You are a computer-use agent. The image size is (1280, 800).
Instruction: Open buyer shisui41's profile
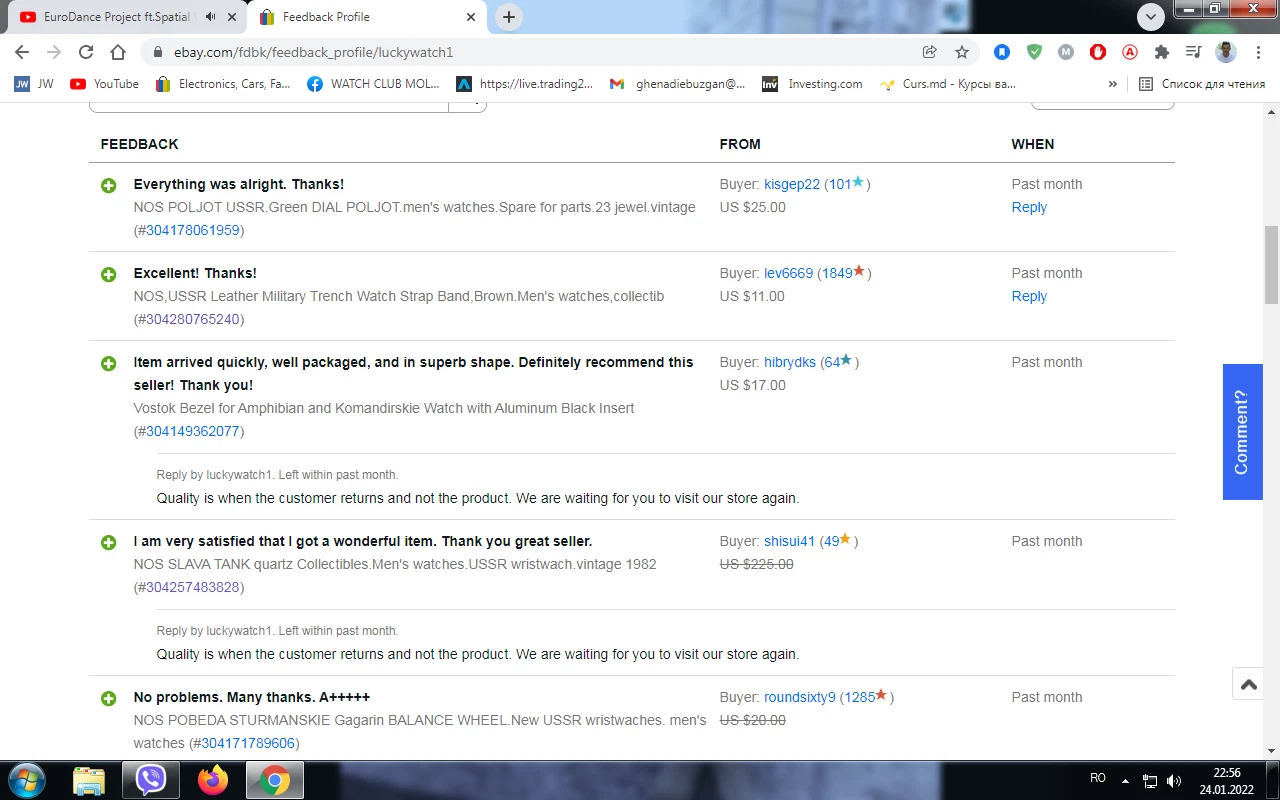click(790, 541)
